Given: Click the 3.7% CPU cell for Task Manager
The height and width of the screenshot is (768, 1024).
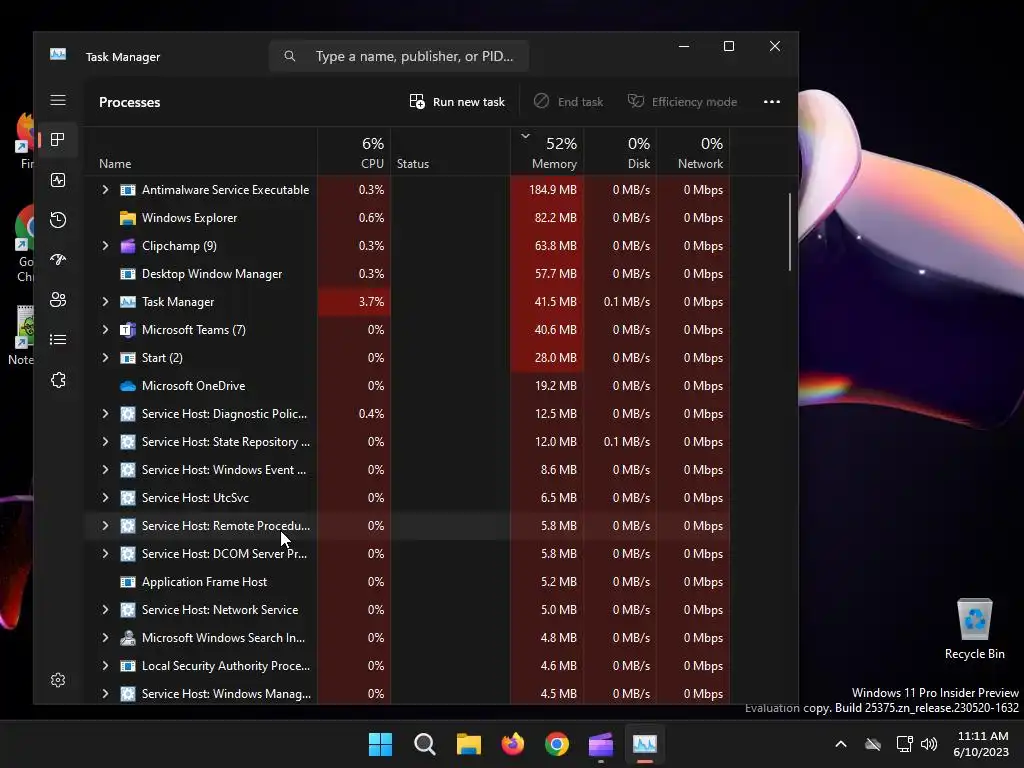Looking at the screenshot, I should [x=354, y=302].
